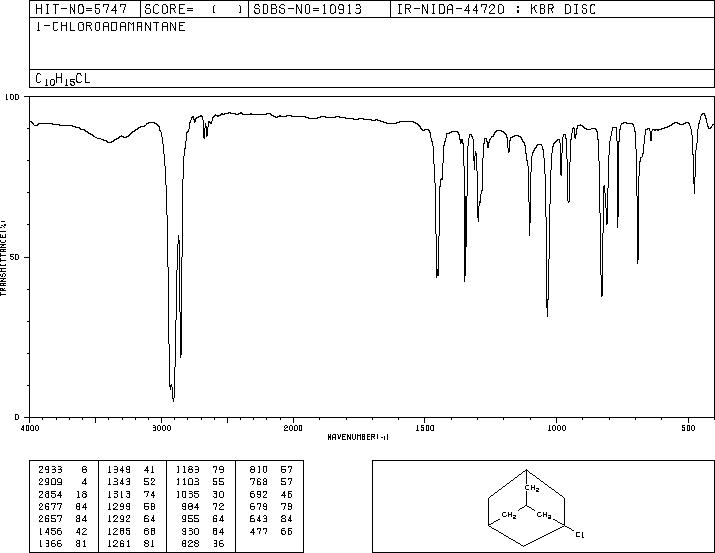Select the 1103 peak row

(x=200, y=482)
